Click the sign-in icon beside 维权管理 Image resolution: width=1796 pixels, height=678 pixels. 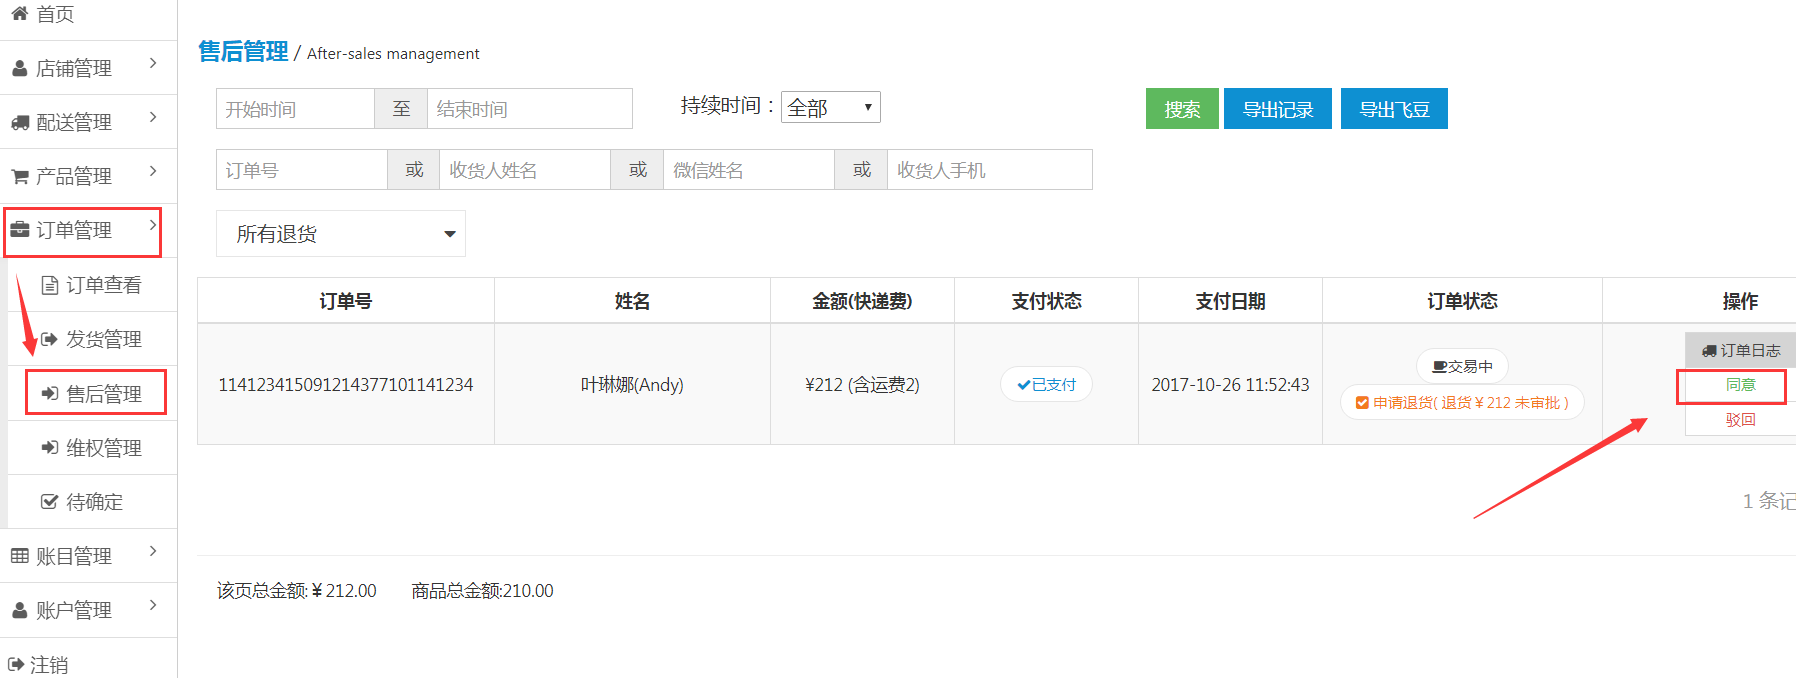(49, 448)
